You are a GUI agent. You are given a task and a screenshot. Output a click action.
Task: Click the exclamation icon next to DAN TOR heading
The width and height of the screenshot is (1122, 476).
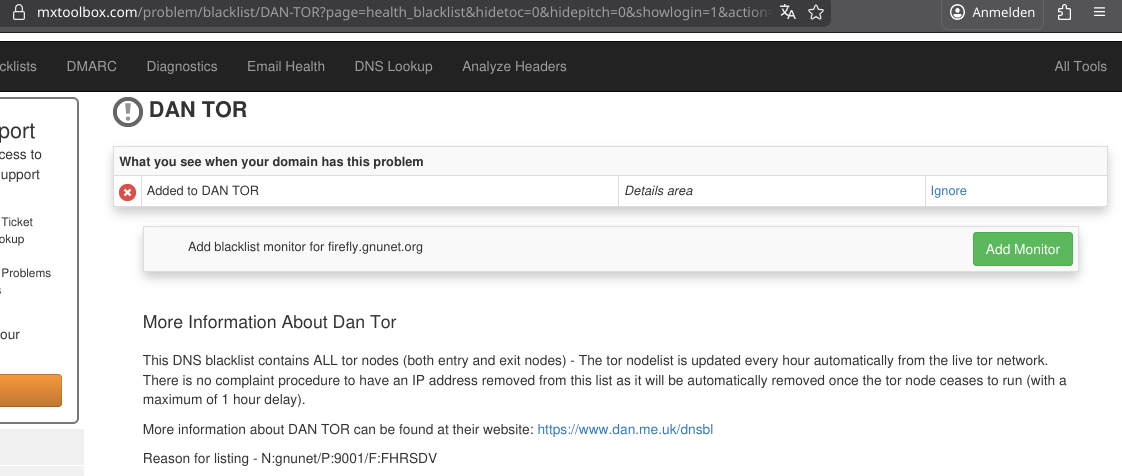tap(128, 112)
